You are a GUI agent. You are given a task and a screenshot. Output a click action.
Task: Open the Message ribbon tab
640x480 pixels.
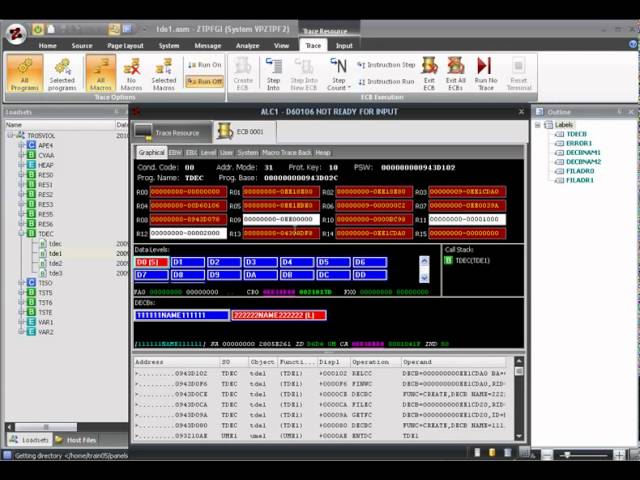click(208, 46)
